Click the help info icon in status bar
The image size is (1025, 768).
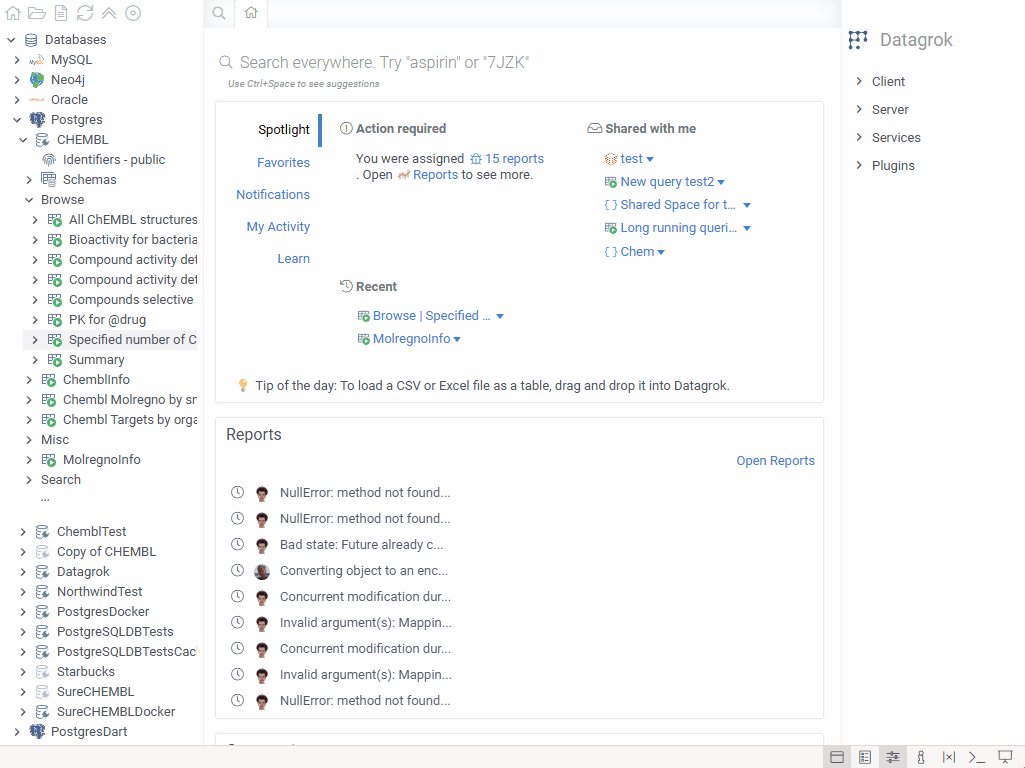pos(921,757)
